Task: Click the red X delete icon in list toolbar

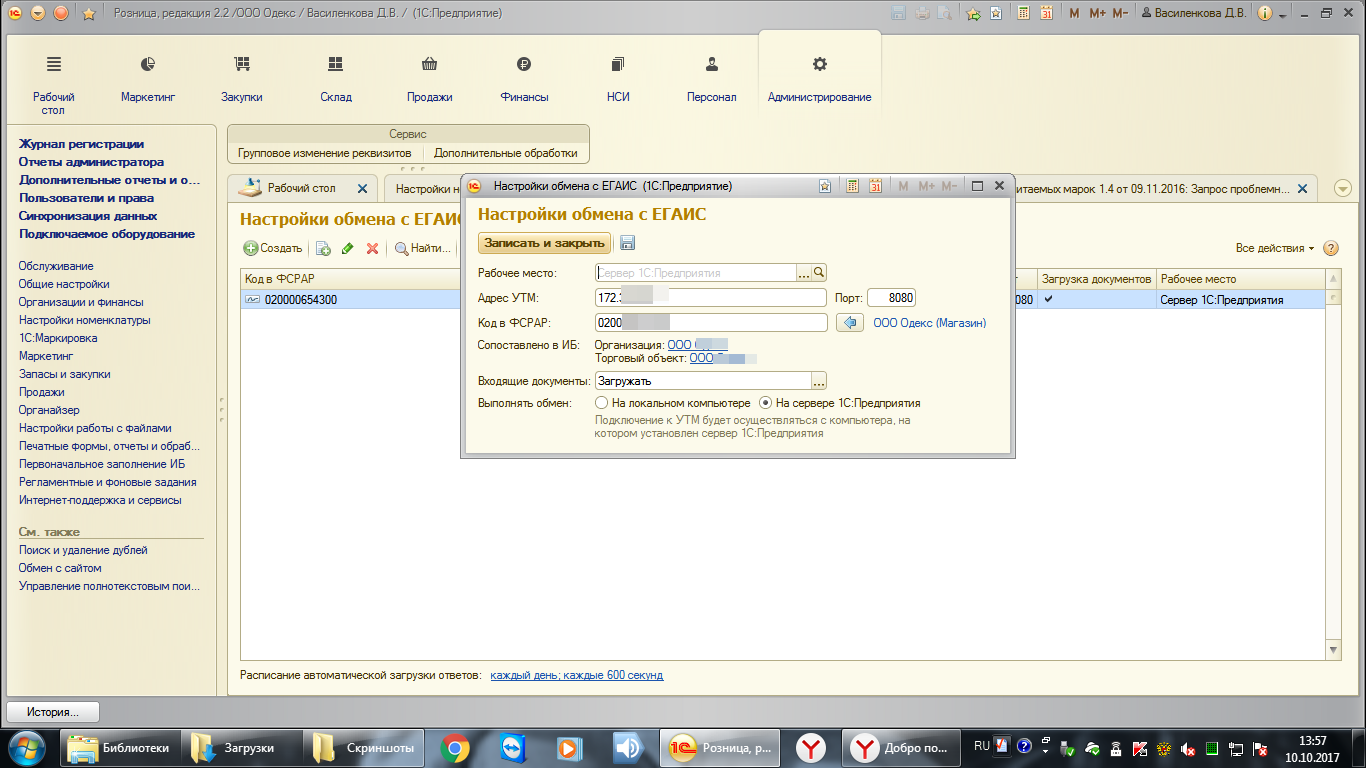Action: (372, 248)
